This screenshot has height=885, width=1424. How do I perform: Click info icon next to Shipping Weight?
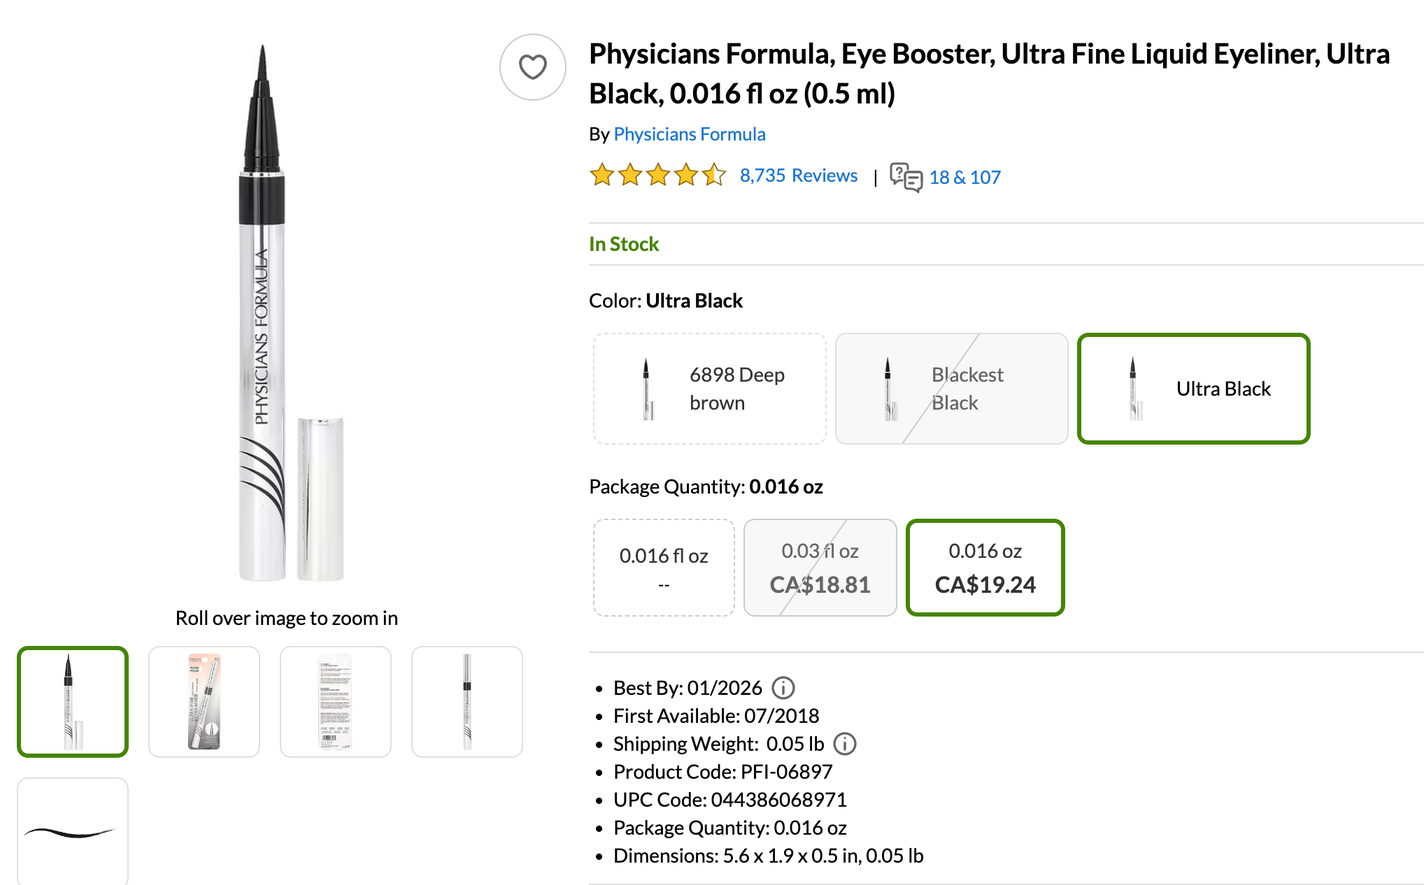tap(845, 744)
